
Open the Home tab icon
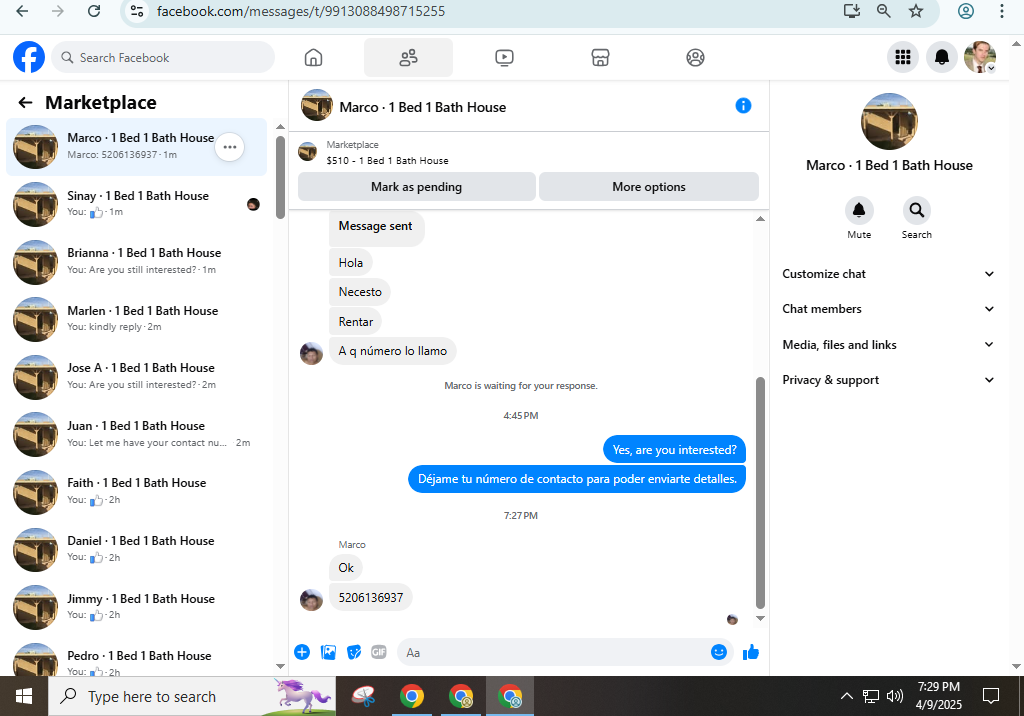click(x=313, y=57)
